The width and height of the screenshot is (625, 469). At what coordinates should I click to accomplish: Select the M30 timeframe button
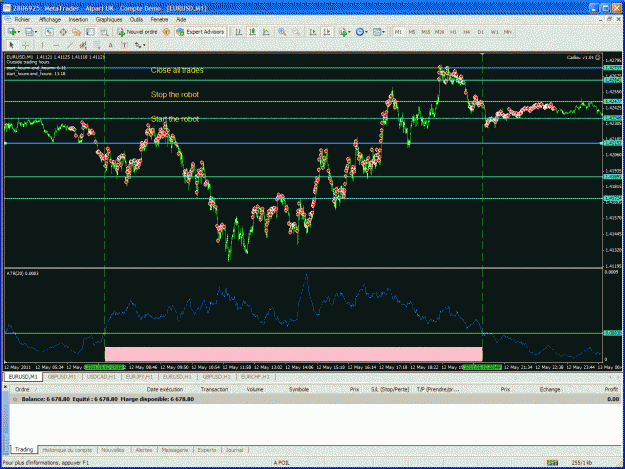439,32
